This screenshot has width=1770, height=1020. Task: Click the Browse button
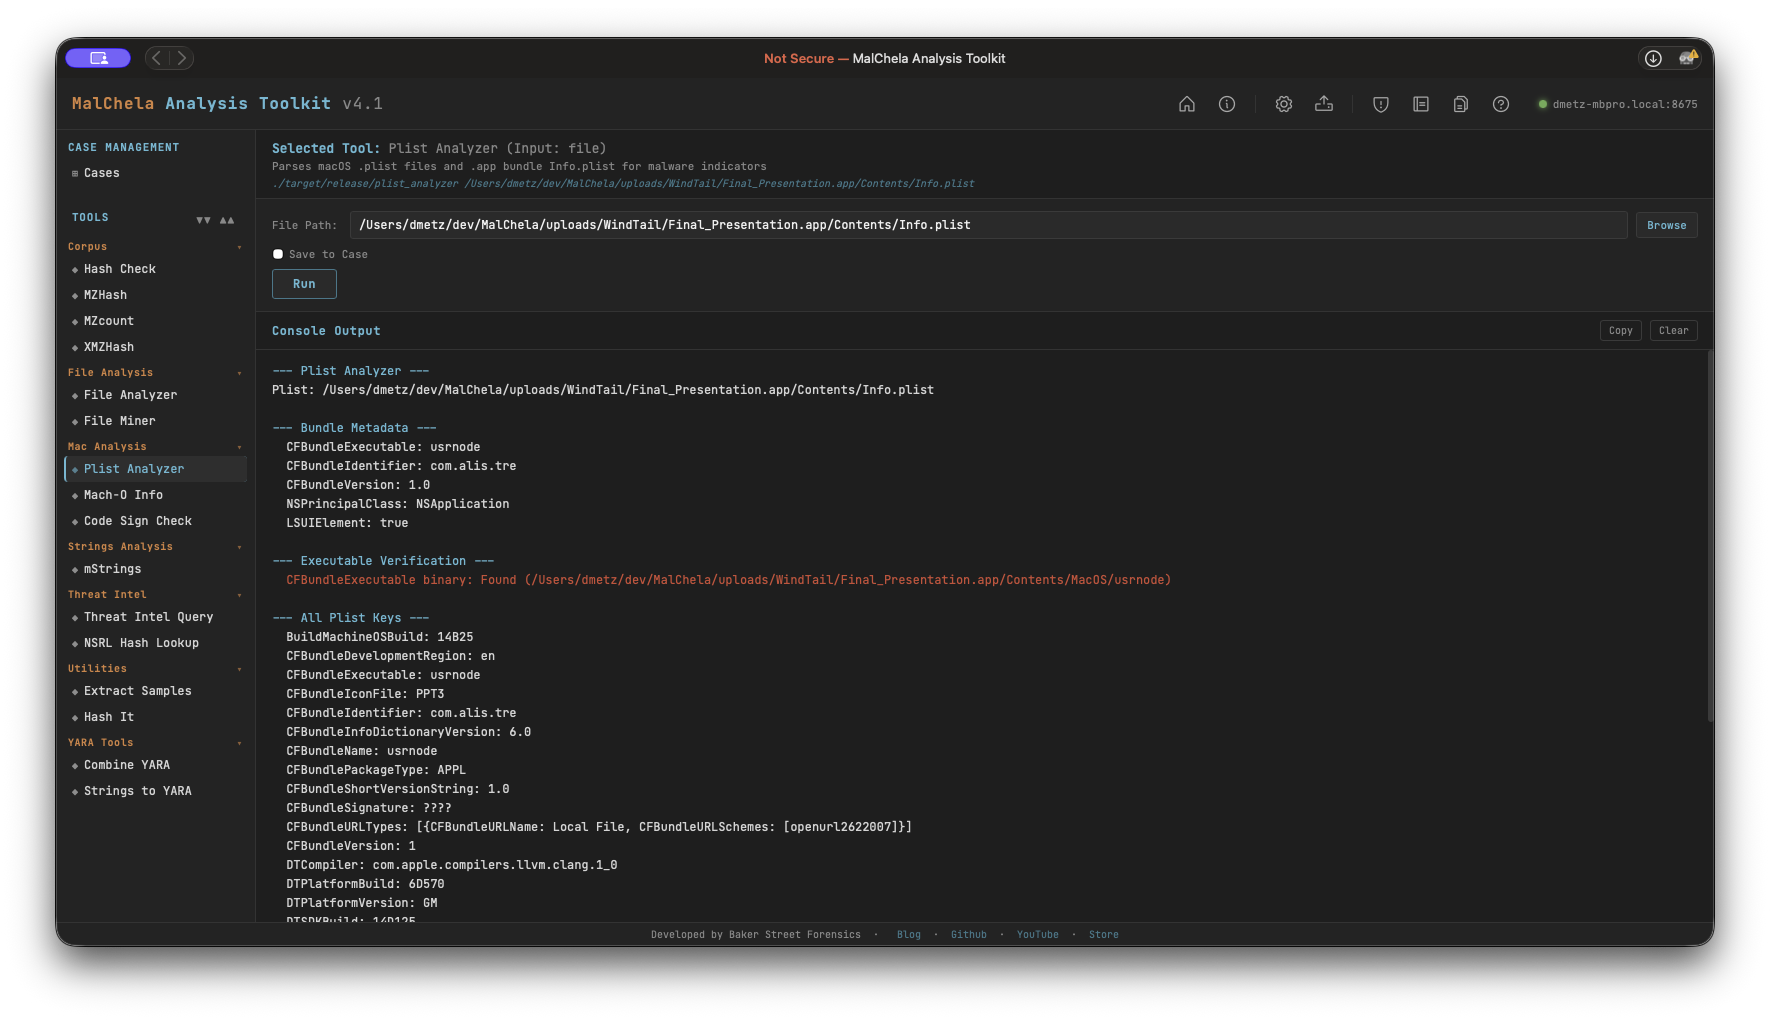tap(1666, 225)
